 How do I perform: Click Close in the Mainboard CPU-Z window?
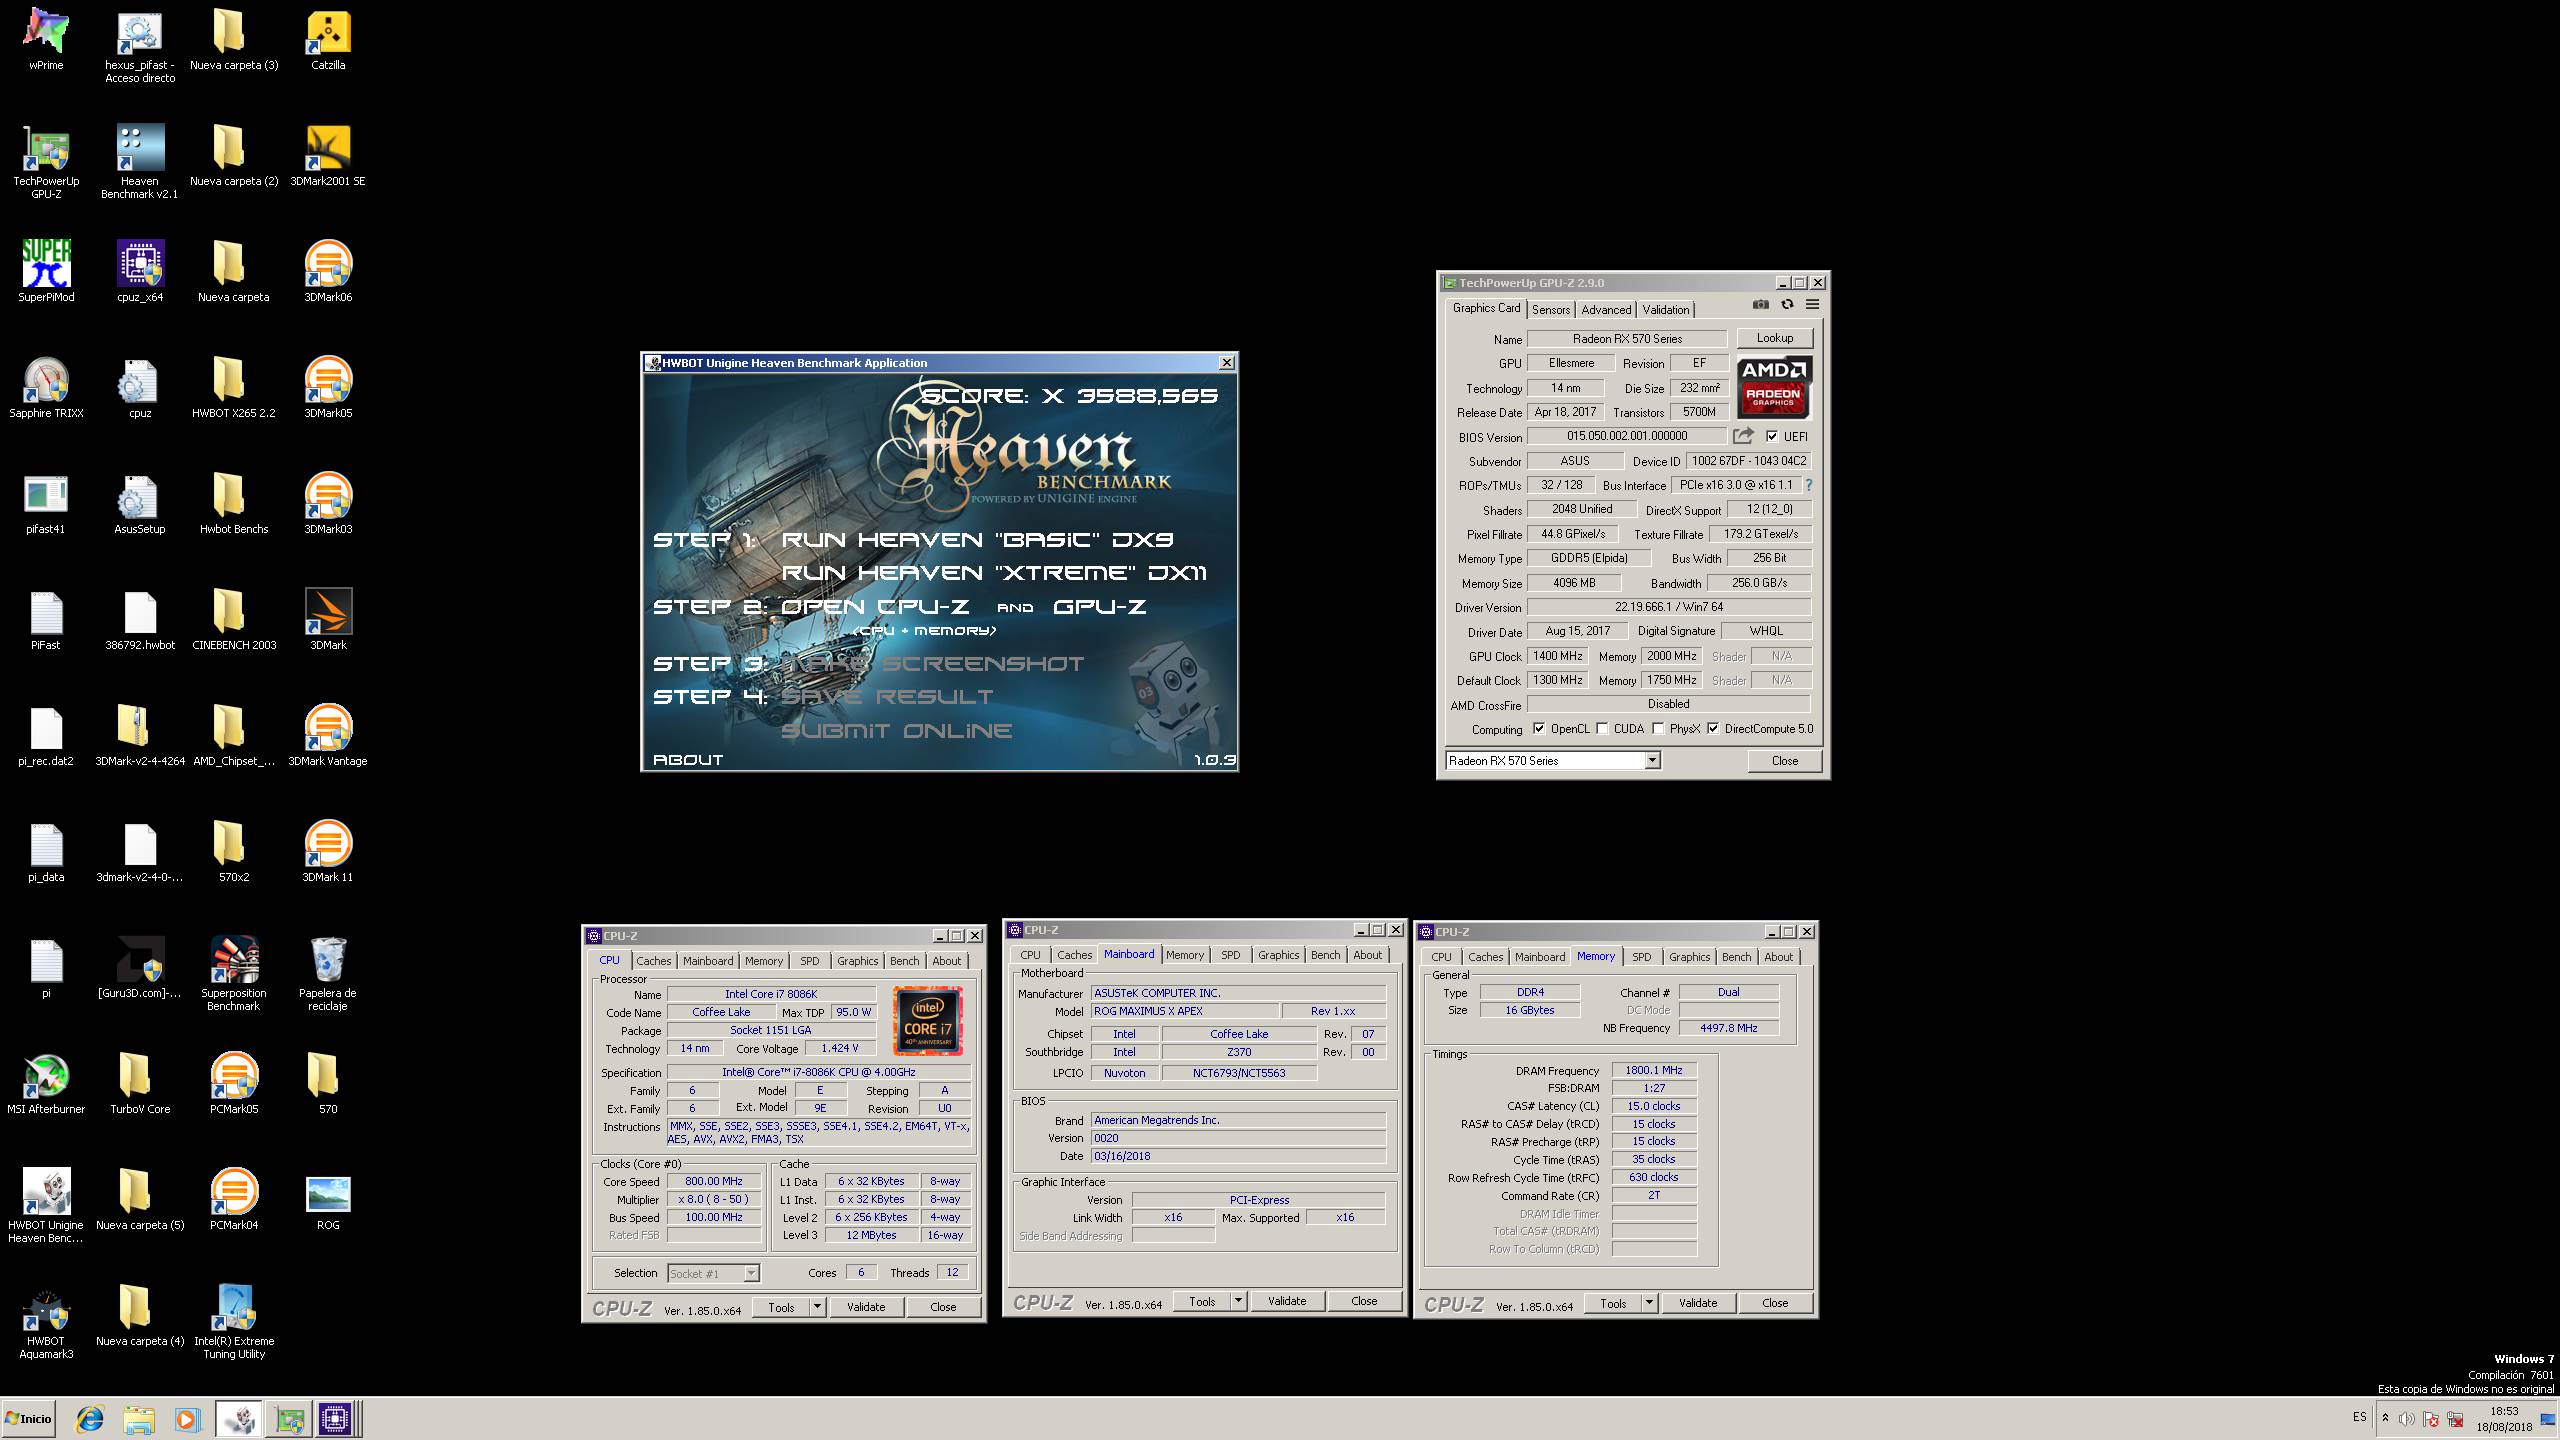coord(1364,1301)
